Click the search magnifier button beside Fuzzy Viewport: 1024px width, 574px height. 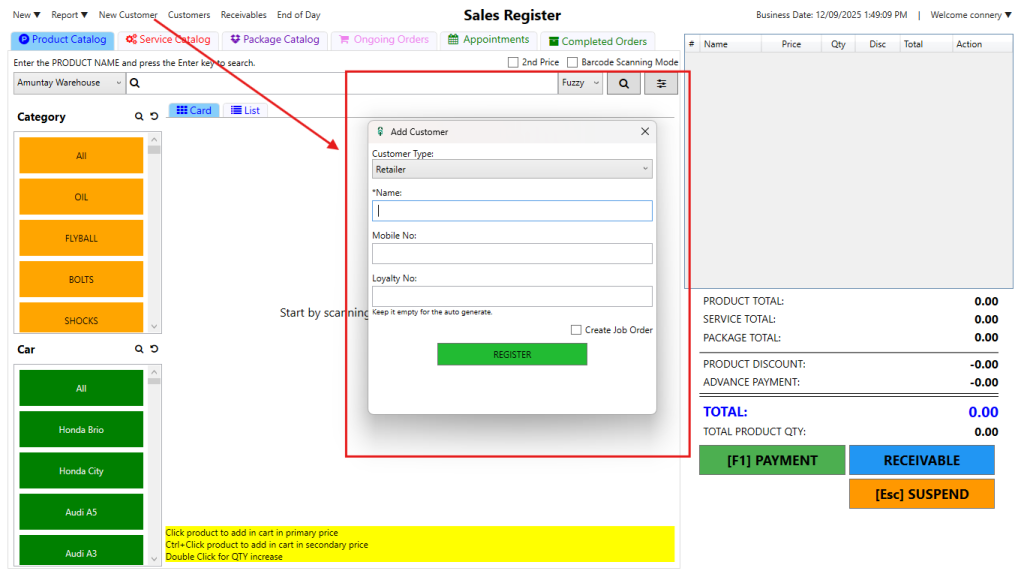[x=623, y=84]
